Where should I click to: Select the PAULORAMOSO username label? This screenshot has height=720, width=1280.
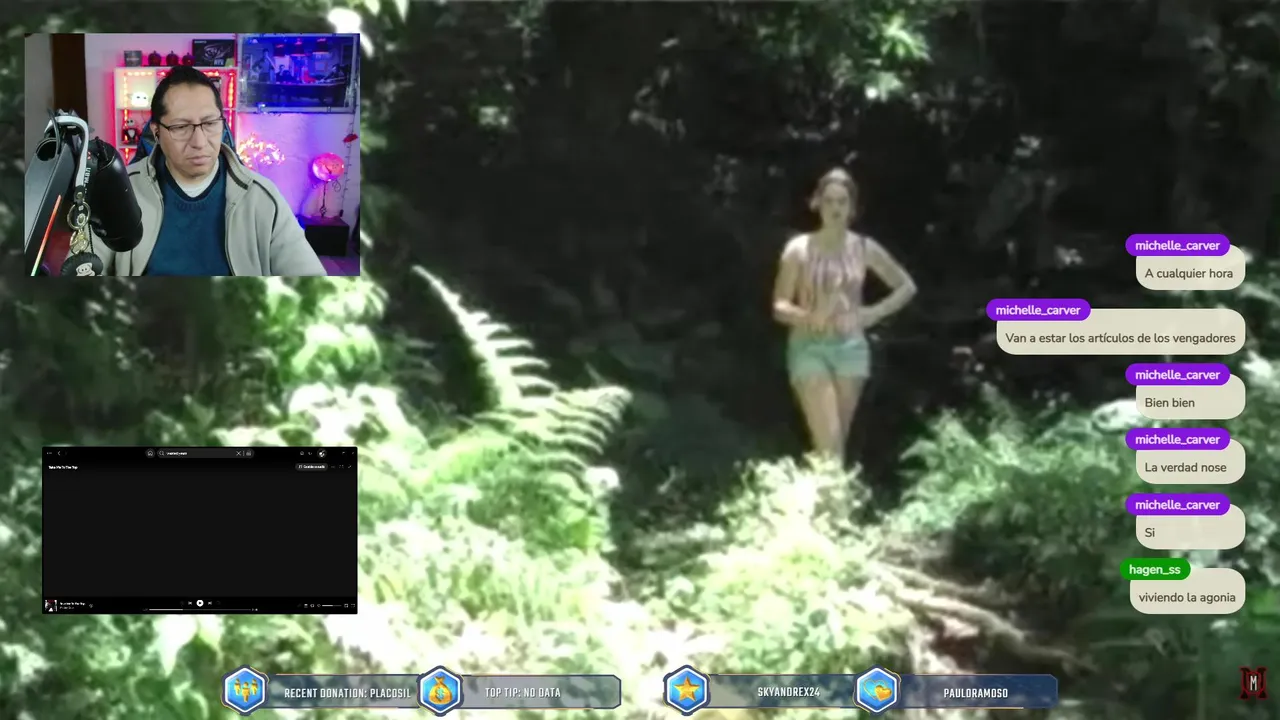(975, 693)
